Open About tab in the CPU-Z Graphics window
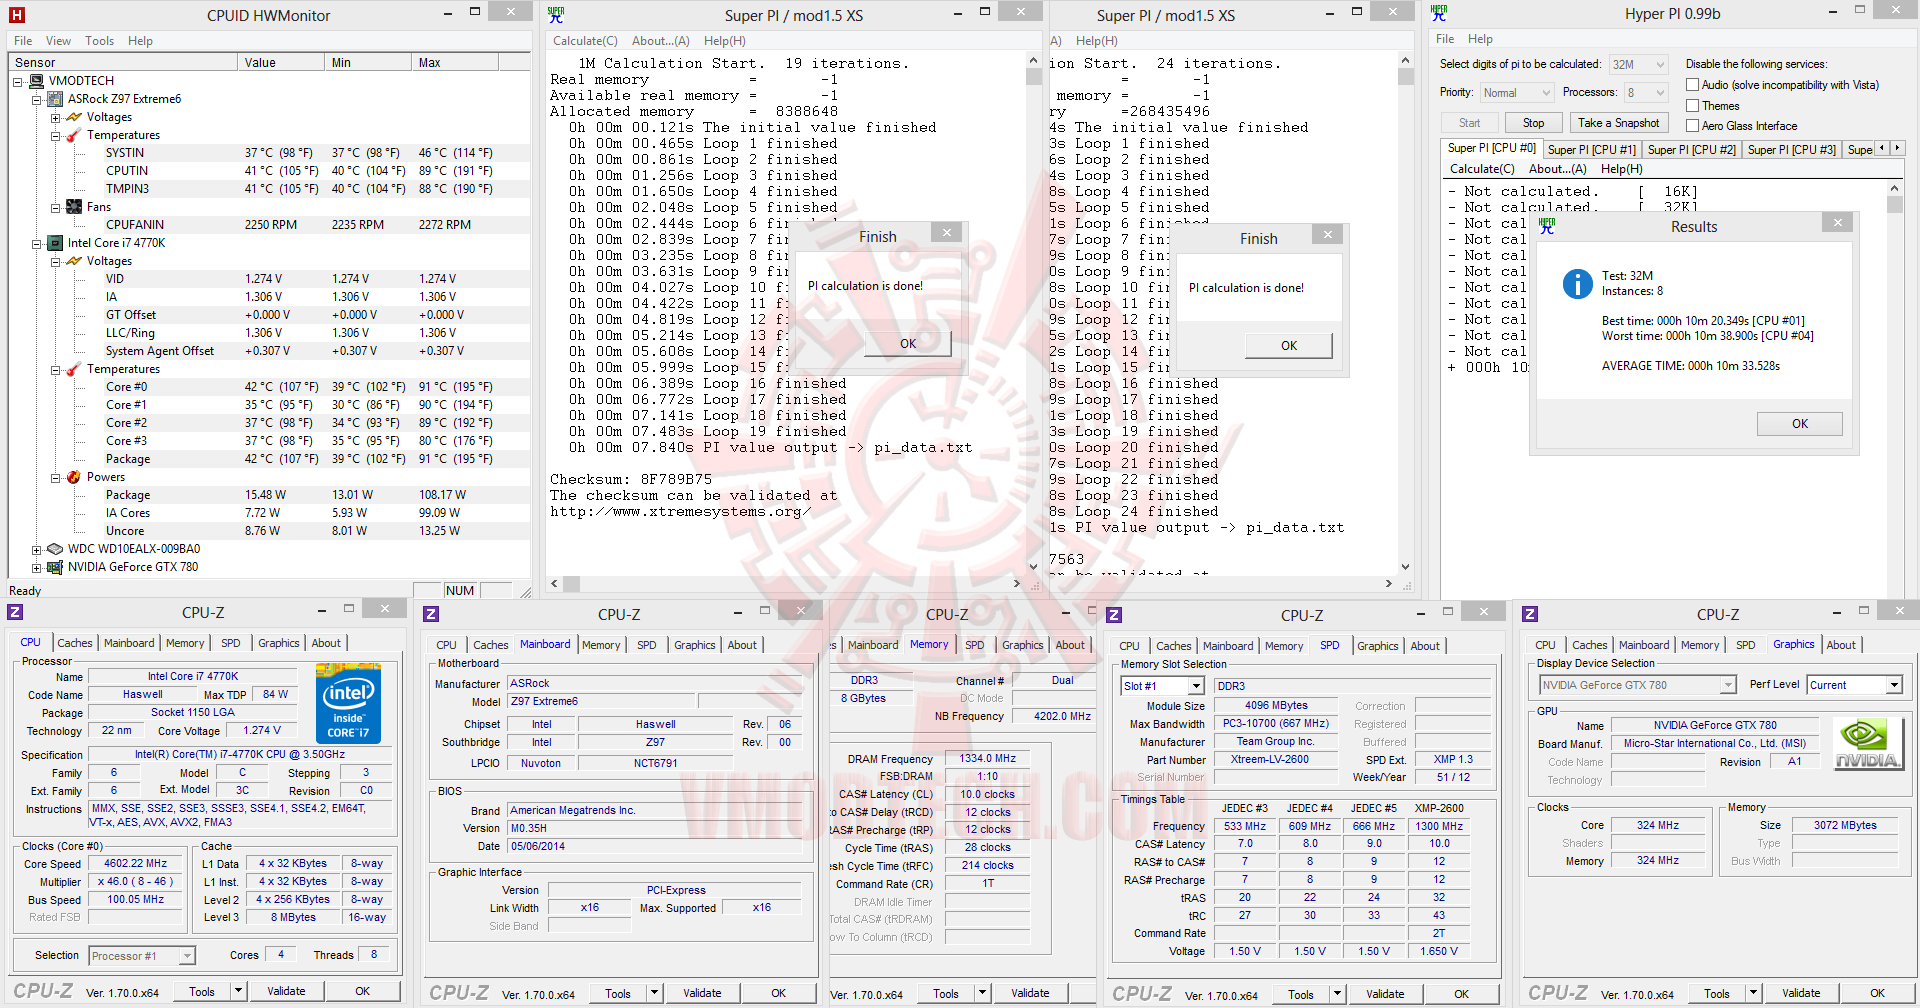Image resolution: width=1920 pixels, height=1008 pixels. click(1841, 645)
